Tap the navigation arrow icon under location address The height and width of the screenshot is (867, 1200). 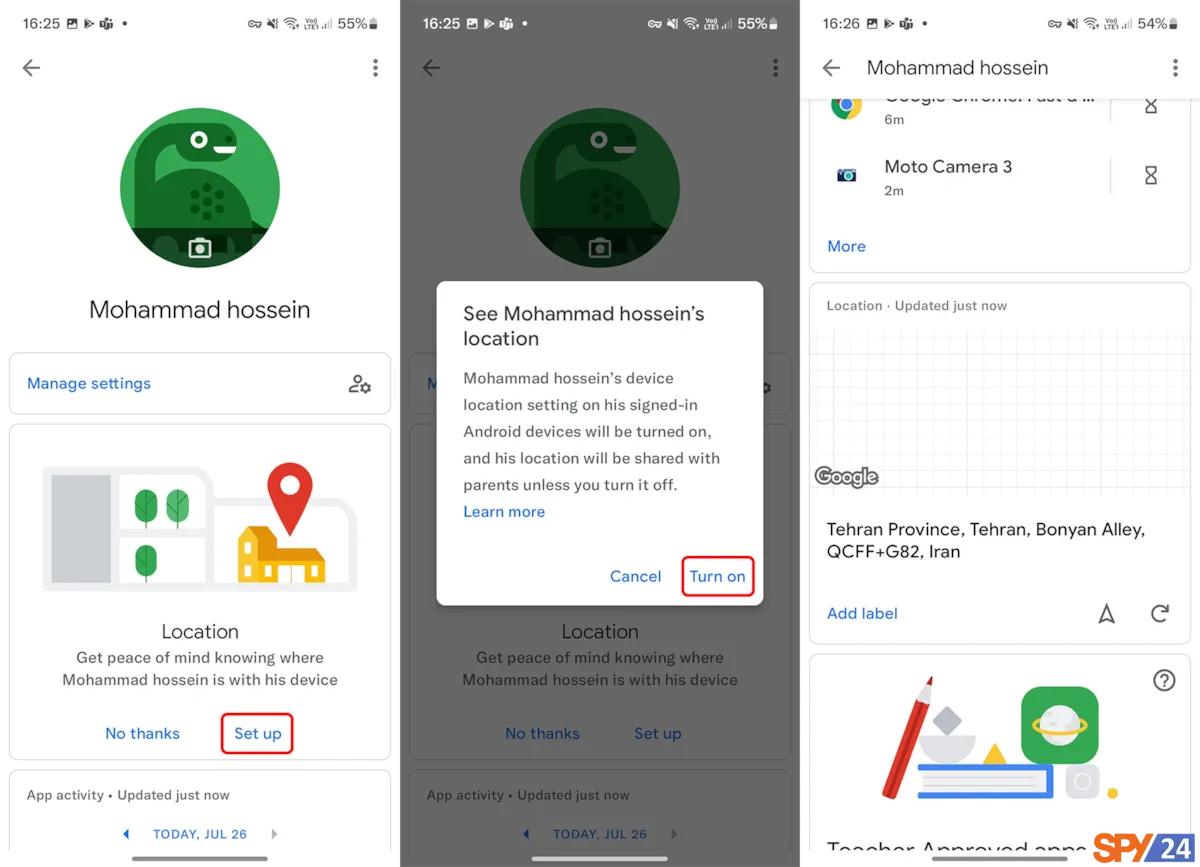1106,614
